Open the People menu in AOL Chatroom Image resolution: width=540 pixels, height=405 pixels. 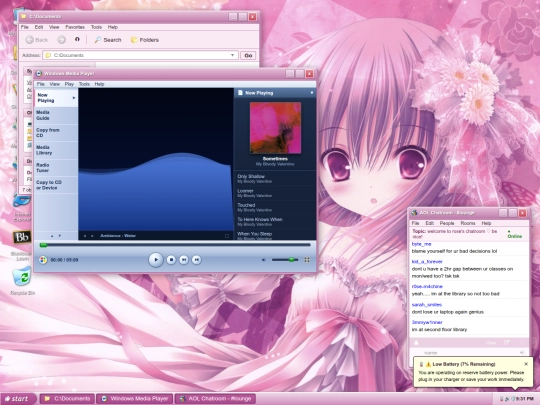tap(447, 223)
